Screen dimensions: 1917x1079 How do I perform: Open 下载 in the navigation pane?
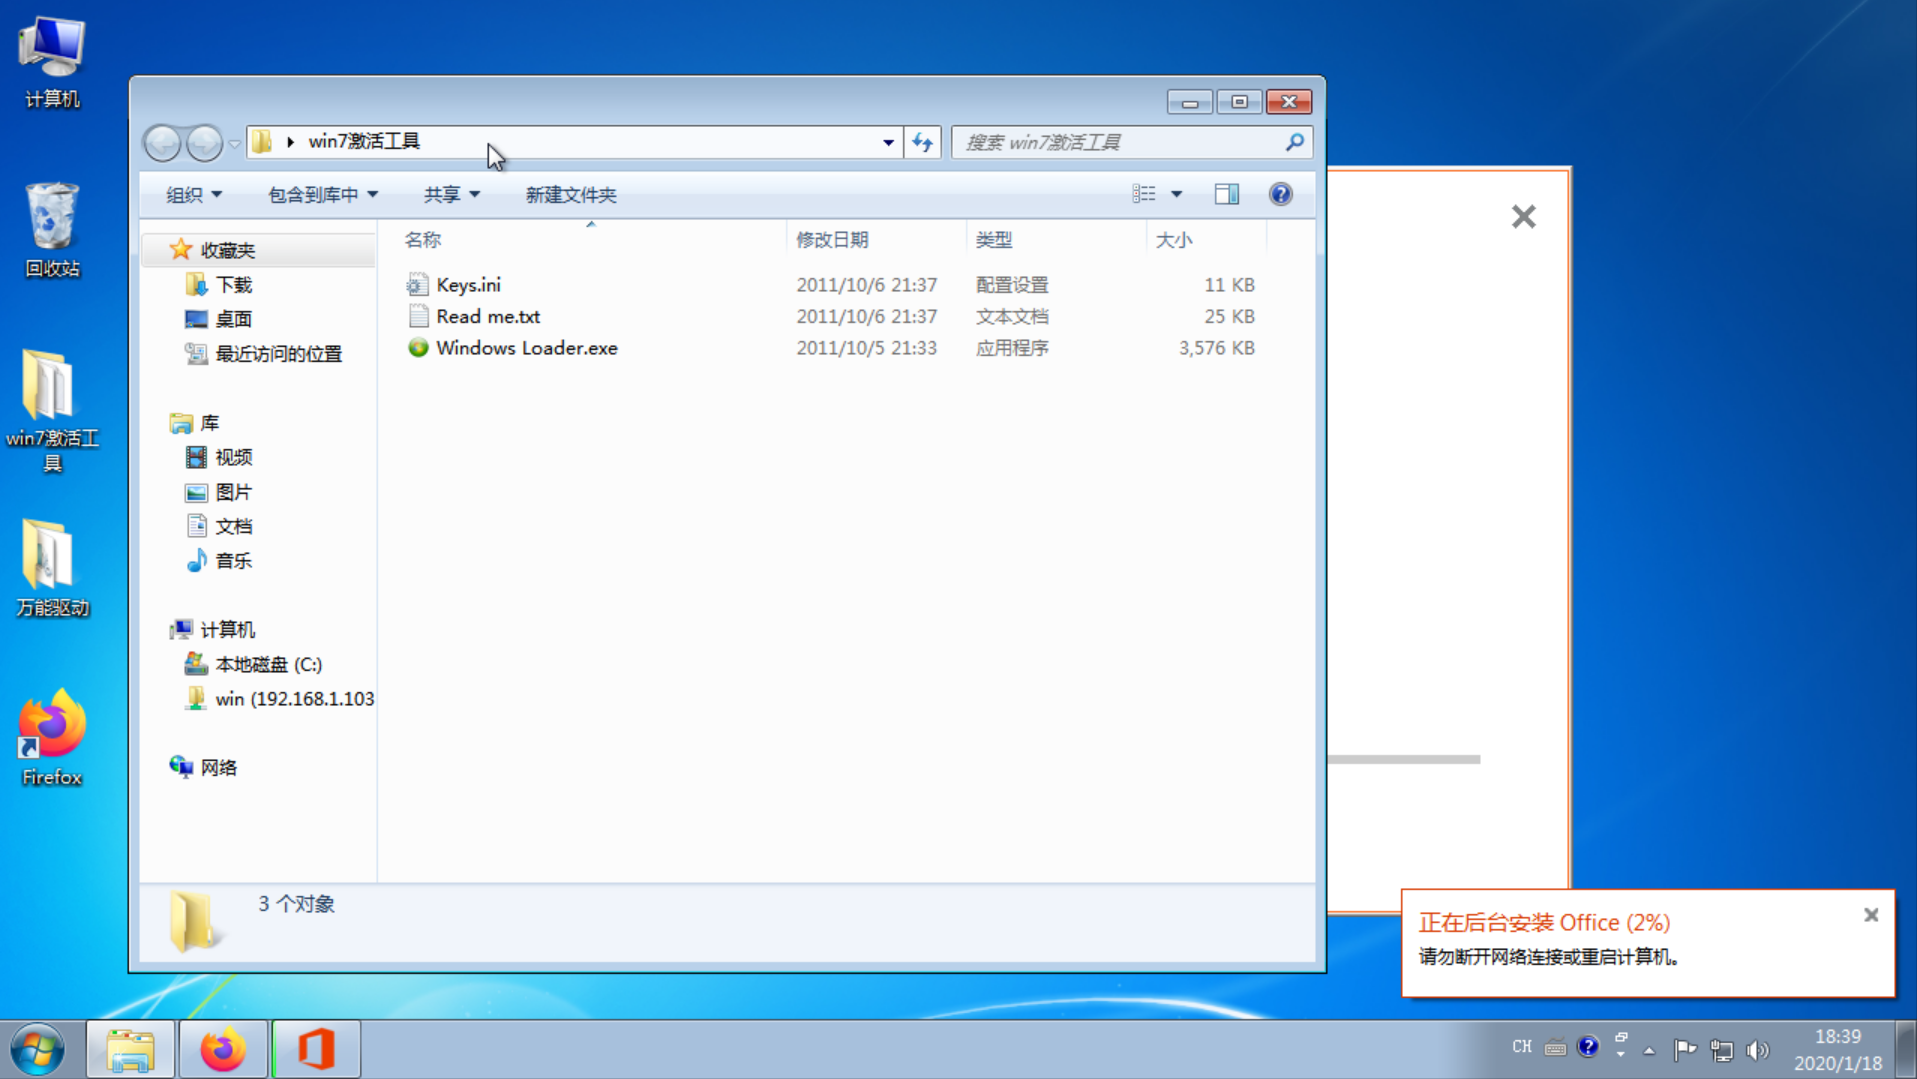tap(234, 285)
